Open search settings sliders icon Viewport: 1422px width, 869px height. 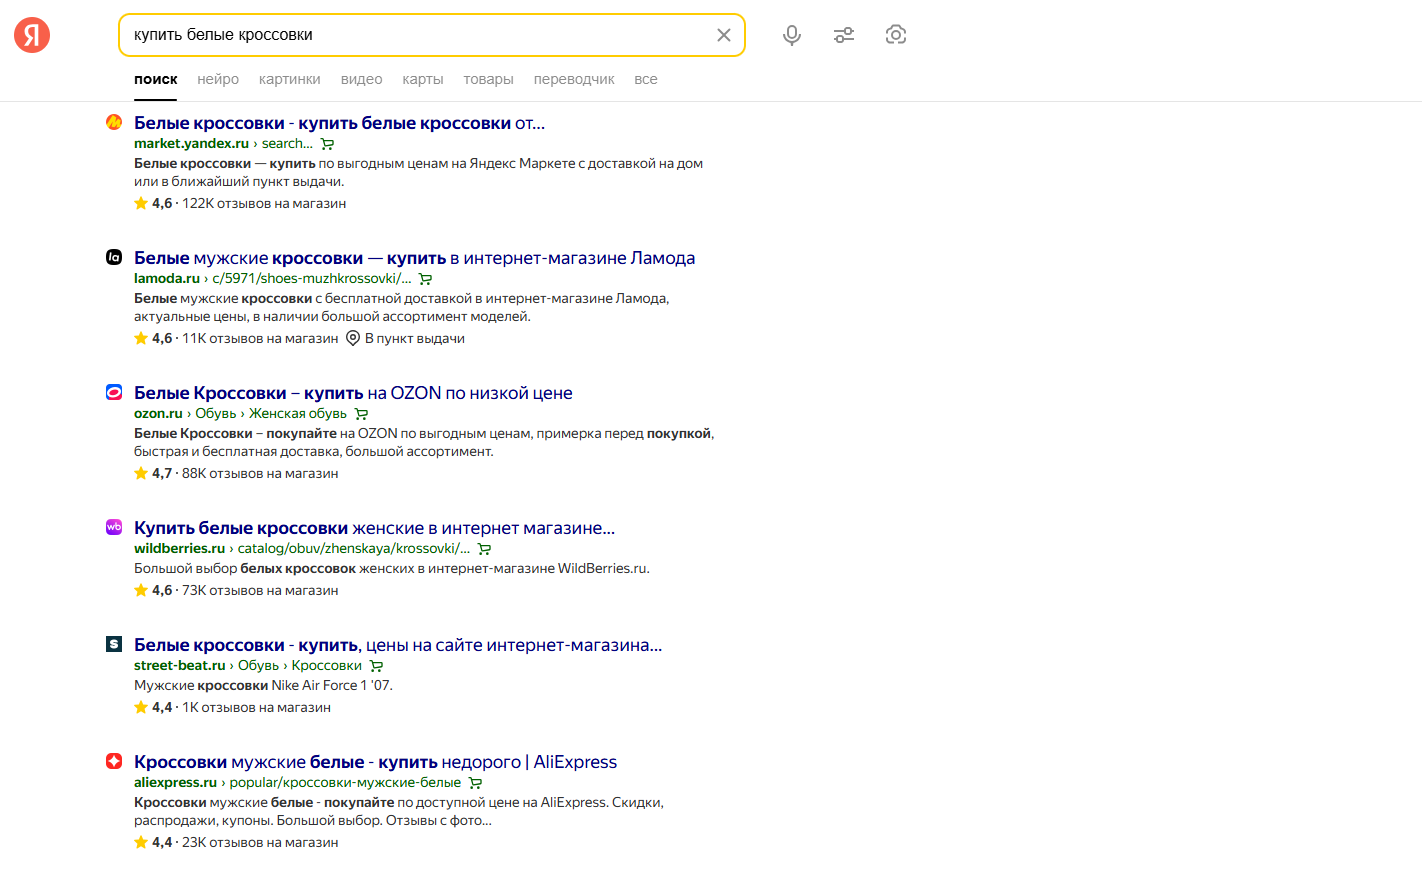click(844, 35)
